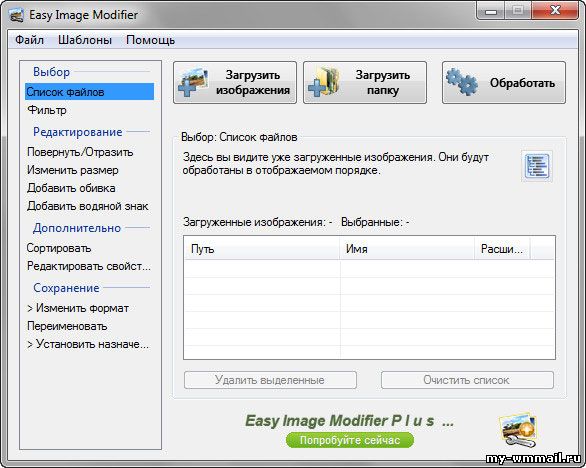This screenshot has width=586, height=468.
Task: Open Добавить водяной знак section
Action: point(87,206)
